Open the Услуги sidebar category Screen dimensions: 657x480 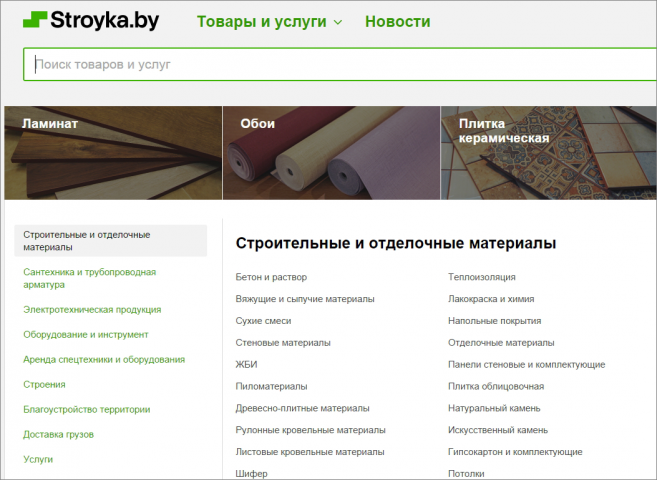tap(38, 459)
